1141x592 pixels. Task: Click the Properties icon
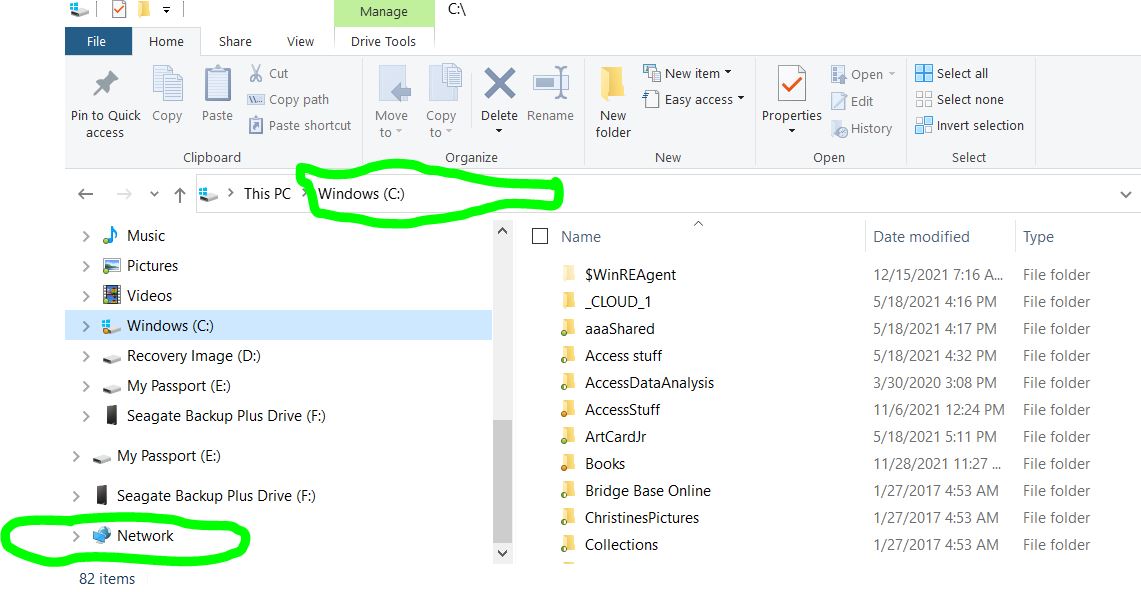coord(792,83)
